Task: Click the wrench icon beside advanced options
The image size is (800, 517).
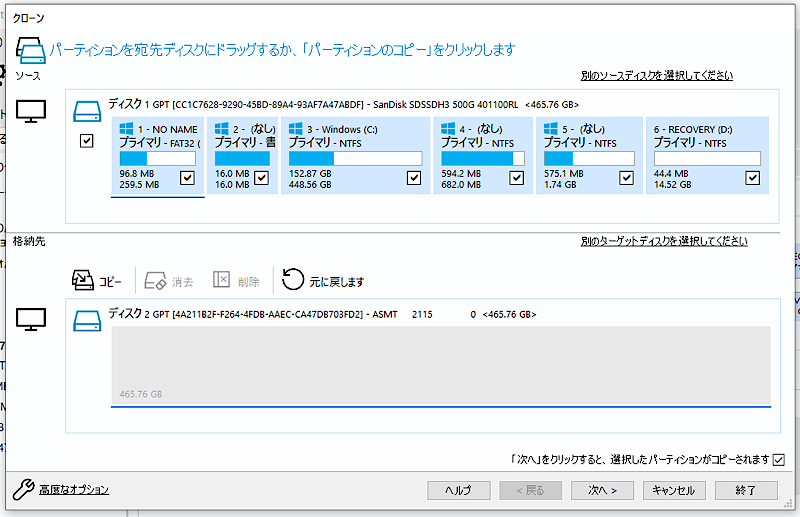Action: (23, 489)
